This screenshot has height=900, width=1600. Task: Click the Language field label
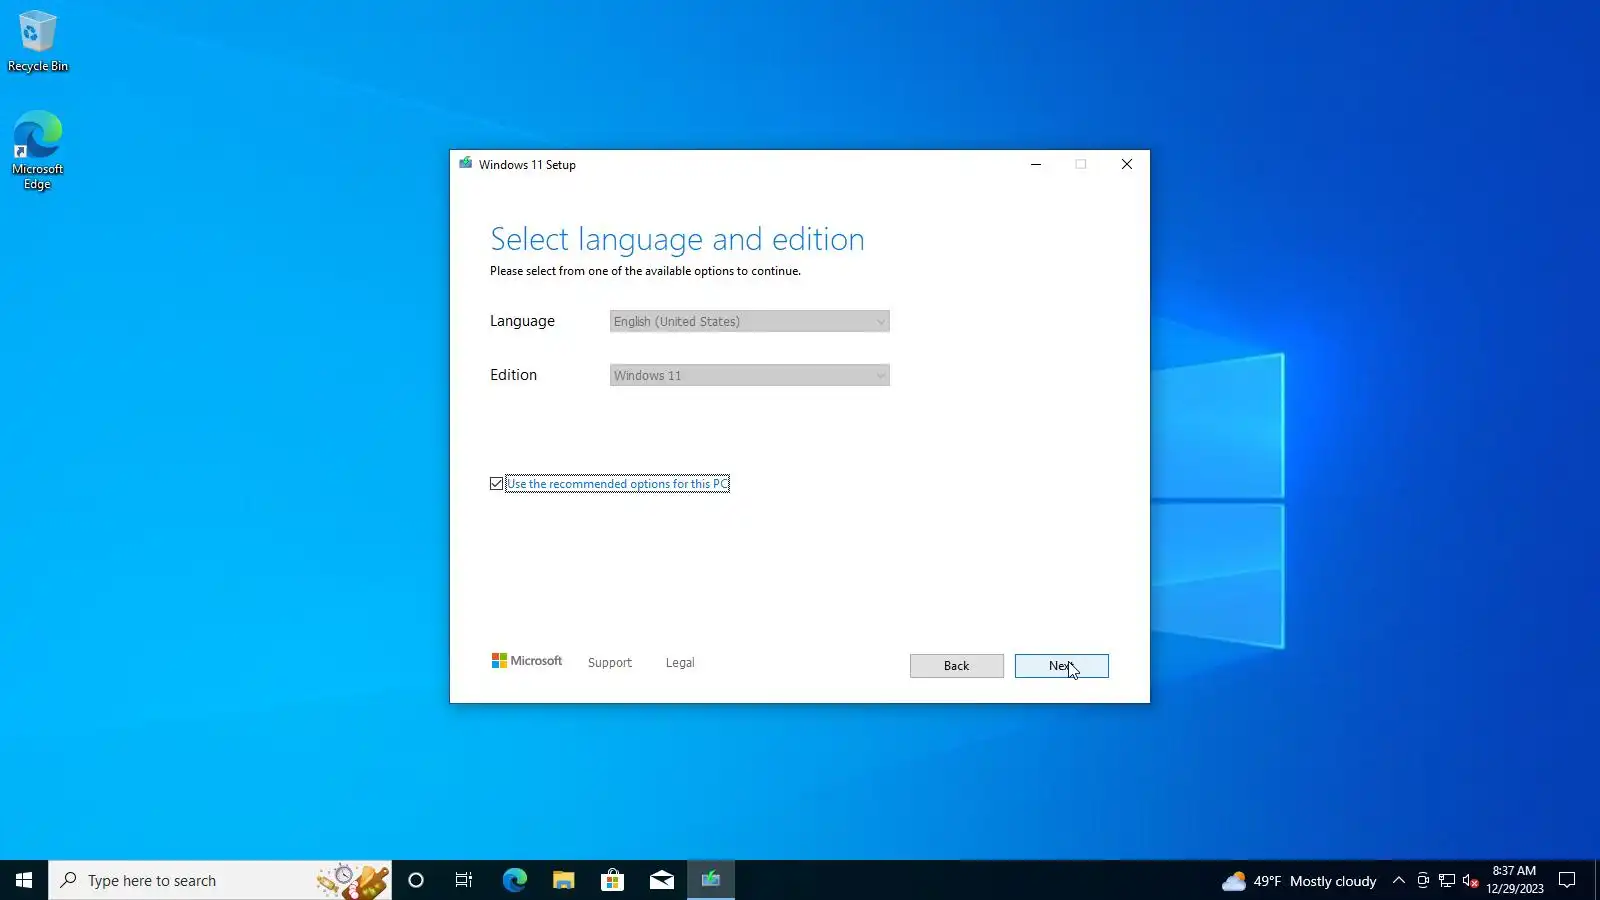522,321
